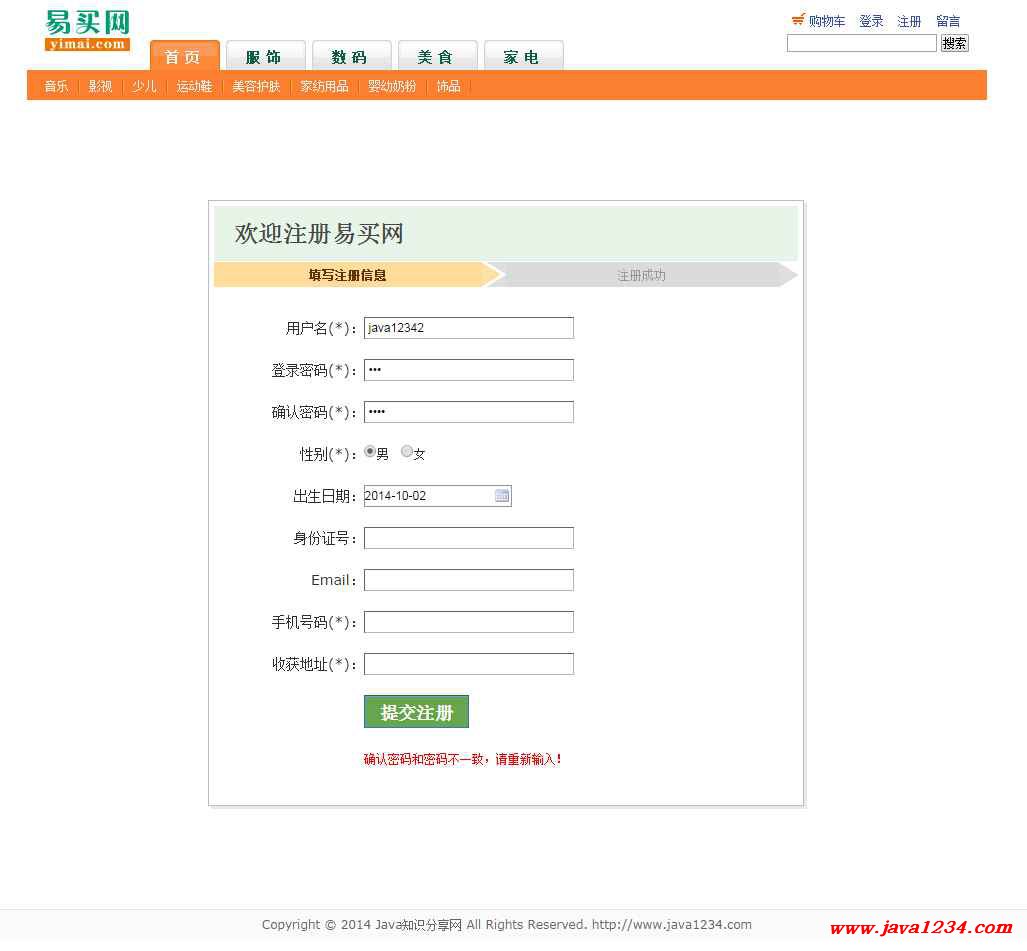Open the birth date calendar picker icon
Screen dimensions: 1027x951
coord(502,496)
